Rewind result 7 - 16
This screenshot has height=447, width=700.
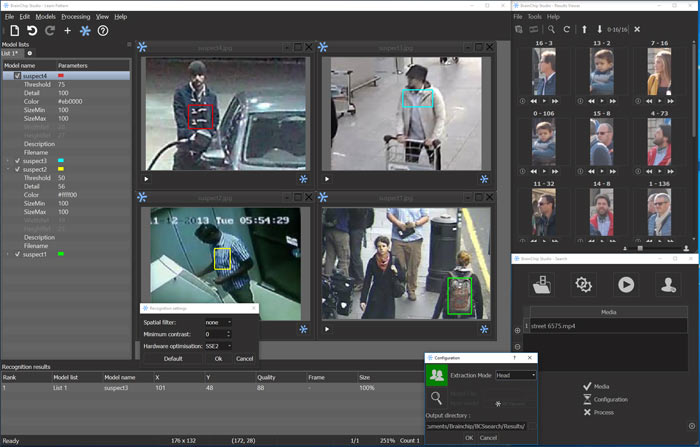(649, 101)
